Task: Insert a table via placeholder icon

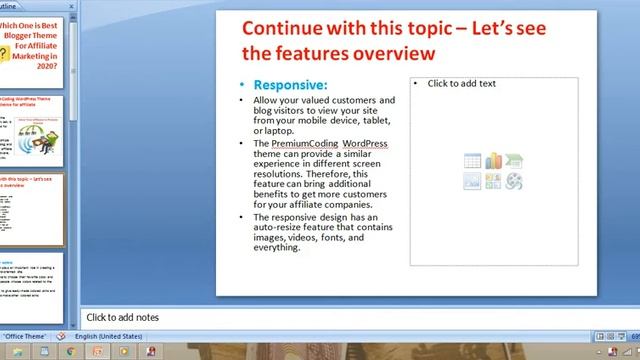Action: click(472, 161)
